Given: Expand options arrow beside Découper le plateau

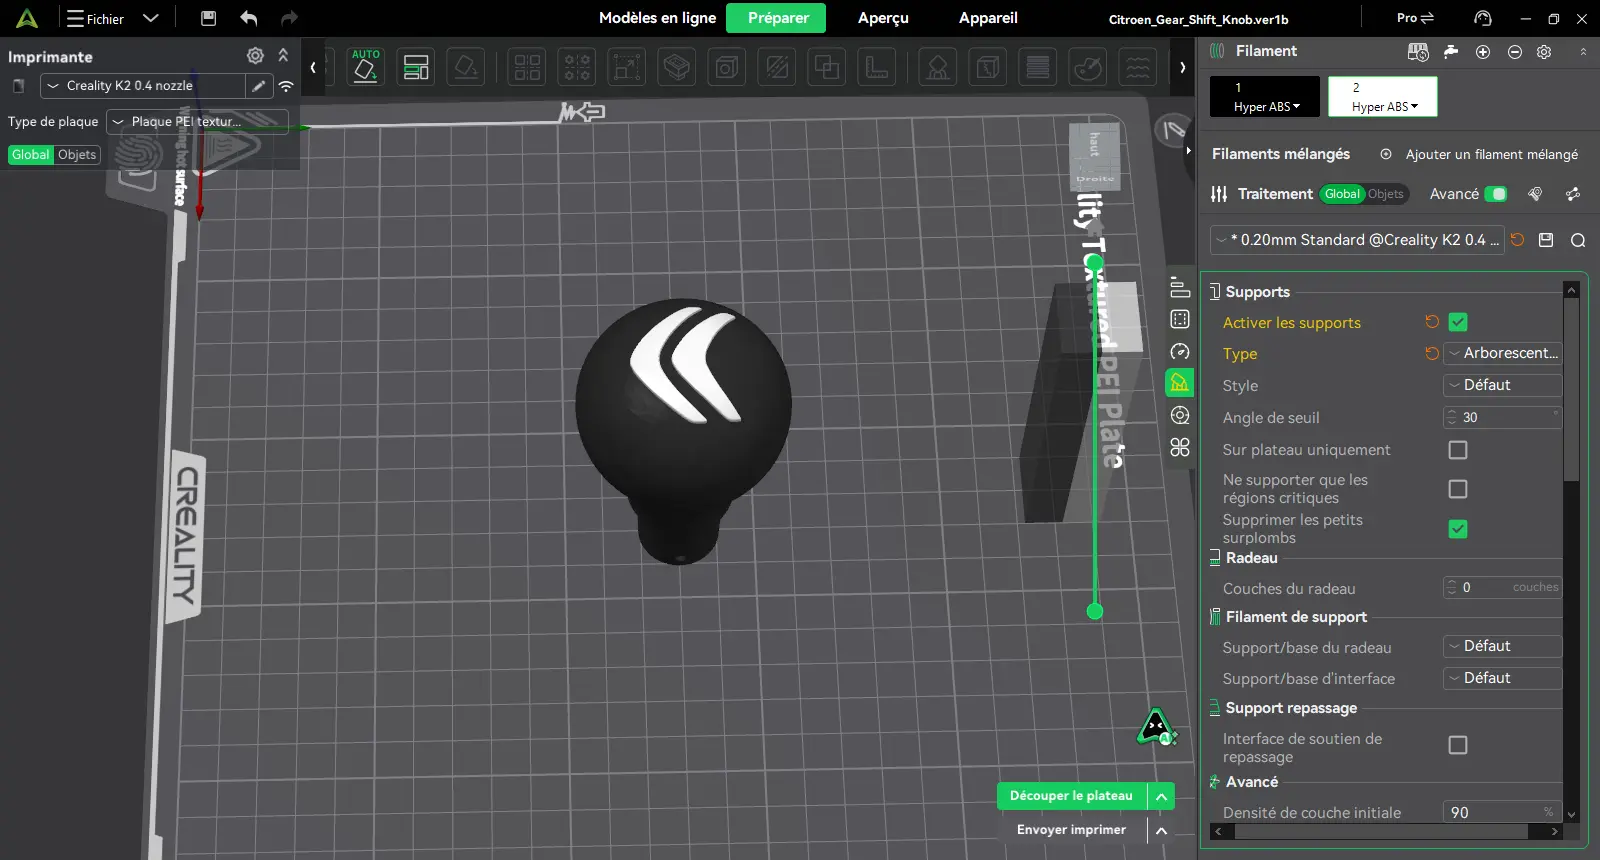Looking at the screenshot, I should pos(1161,796).
